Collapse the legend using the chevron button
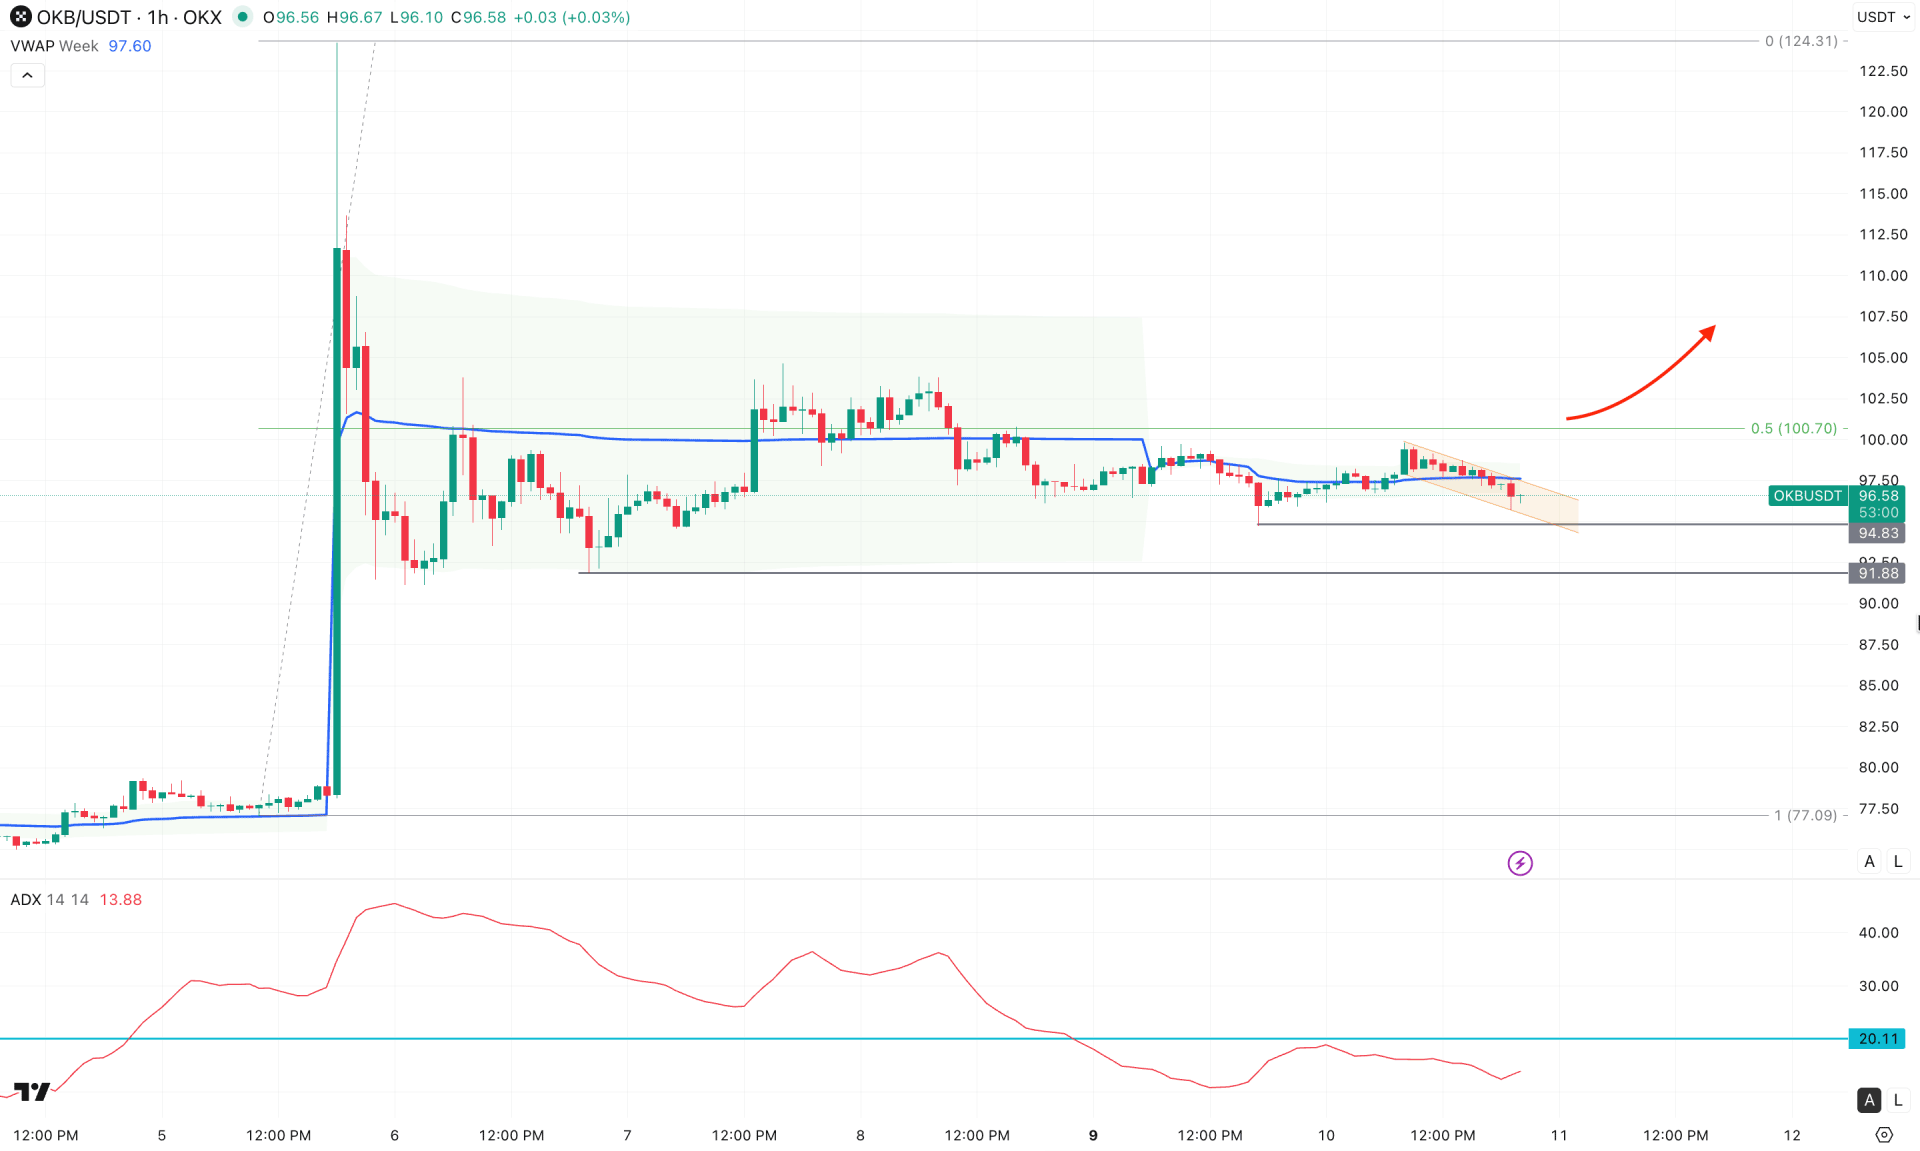This screenshot has height=1151, width=1920. (27, 74)
